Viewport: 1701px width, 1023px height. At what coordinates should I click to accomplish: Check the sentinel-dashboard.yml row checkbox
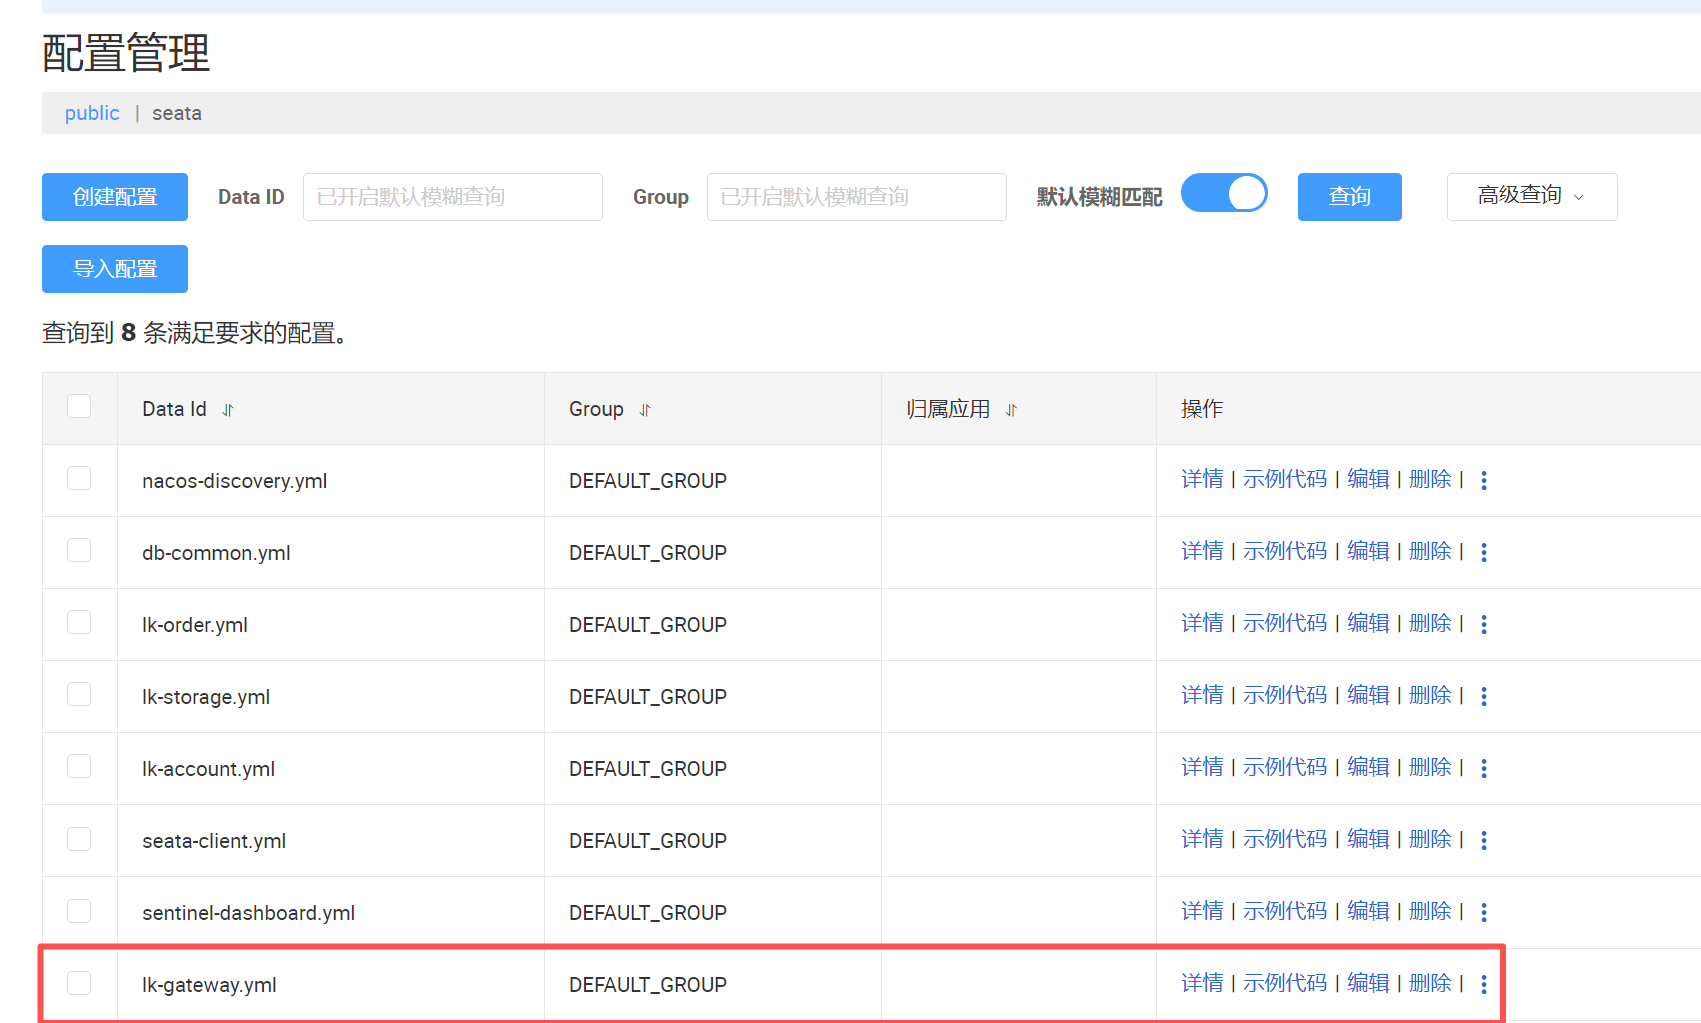tap(79, 910)
